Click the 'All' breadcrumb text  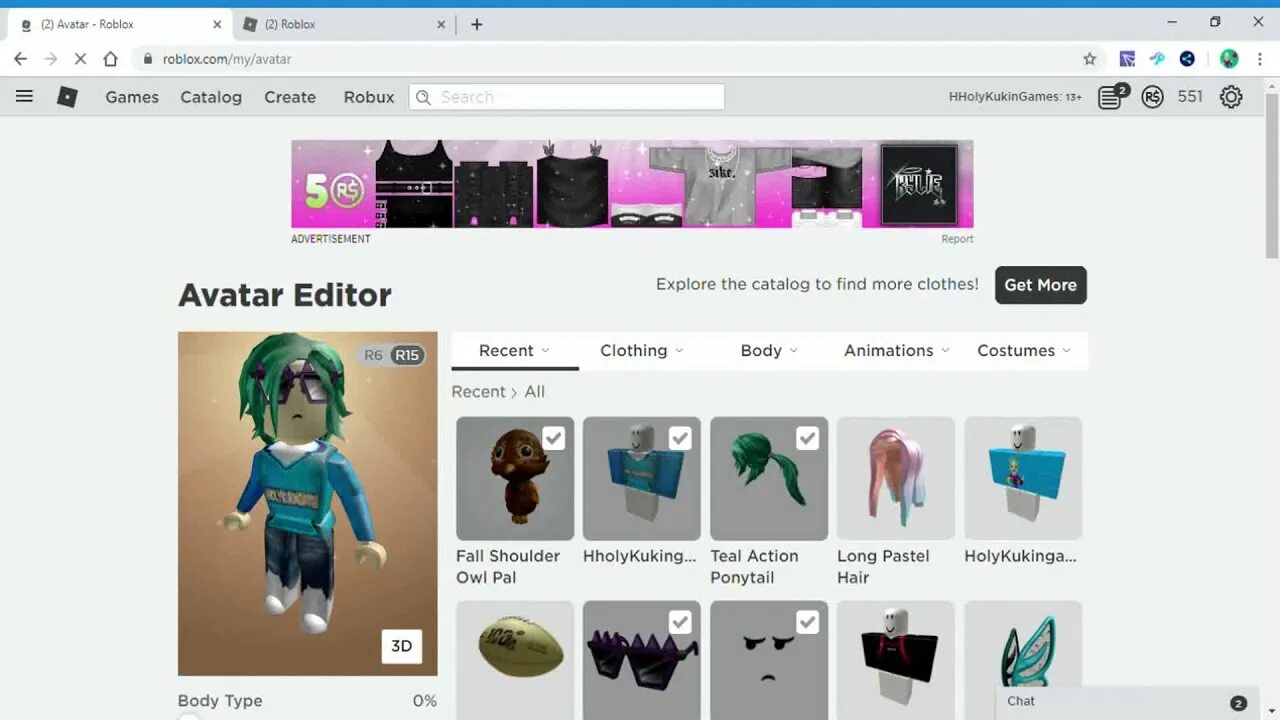[x=534, y=392]
